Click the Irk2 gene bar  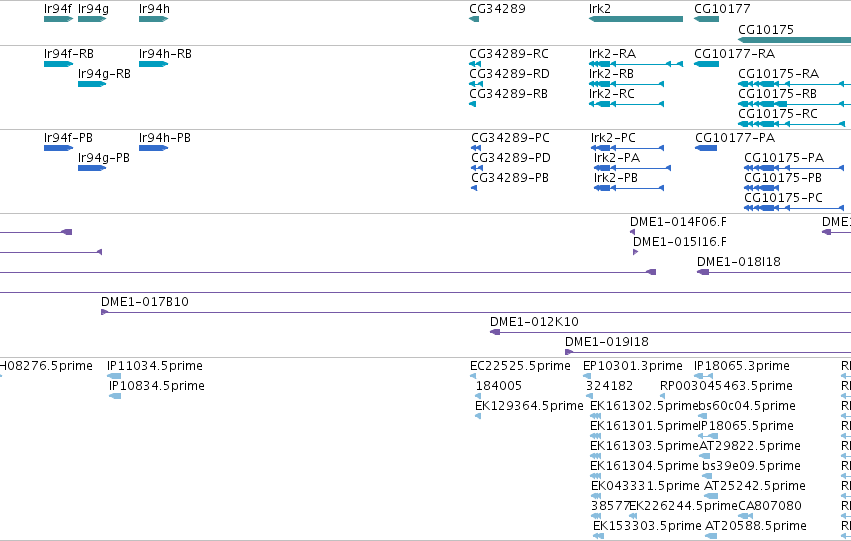click(x=636, y=19)
